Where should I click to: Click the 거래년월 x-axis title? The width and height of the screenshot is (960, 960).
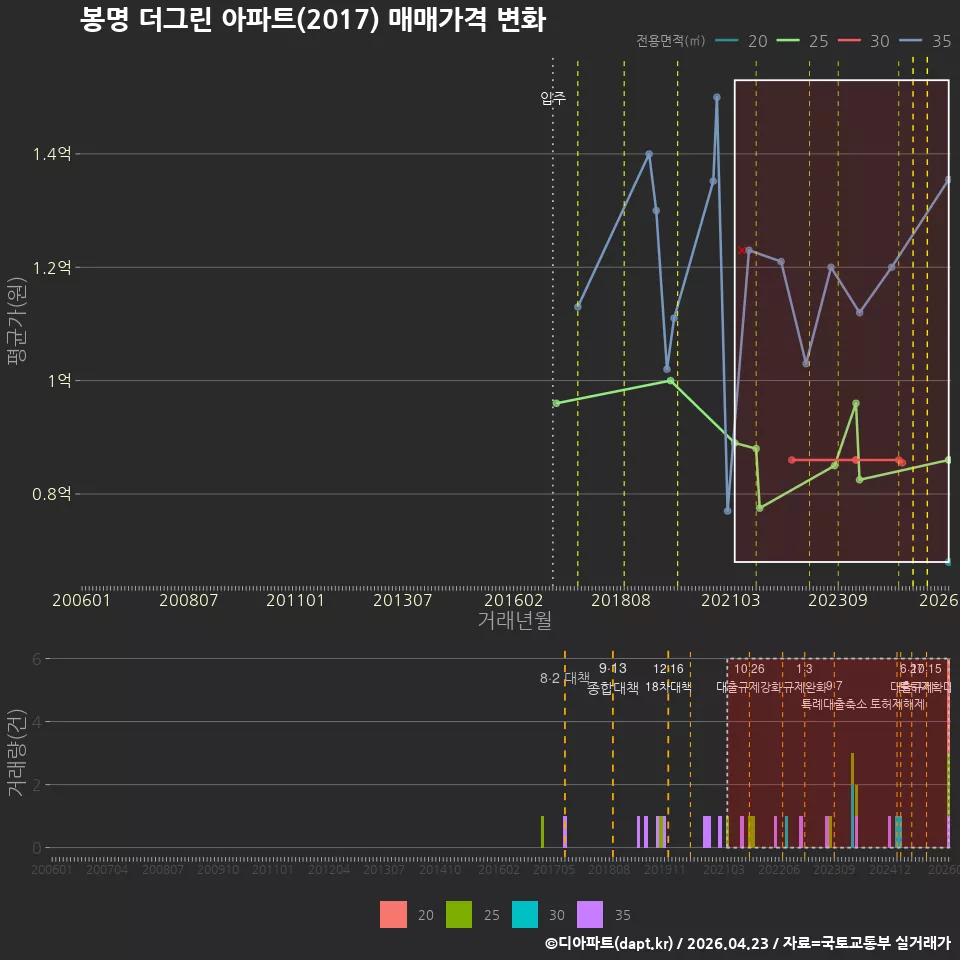515,620
